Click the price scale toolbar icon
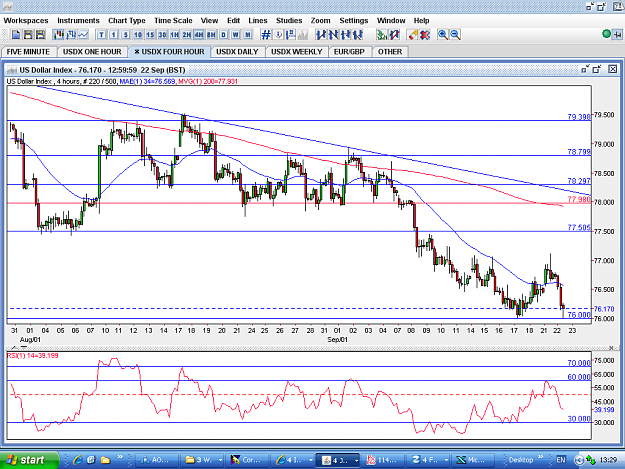The image size is (625, 469). [x=291, y=35]
